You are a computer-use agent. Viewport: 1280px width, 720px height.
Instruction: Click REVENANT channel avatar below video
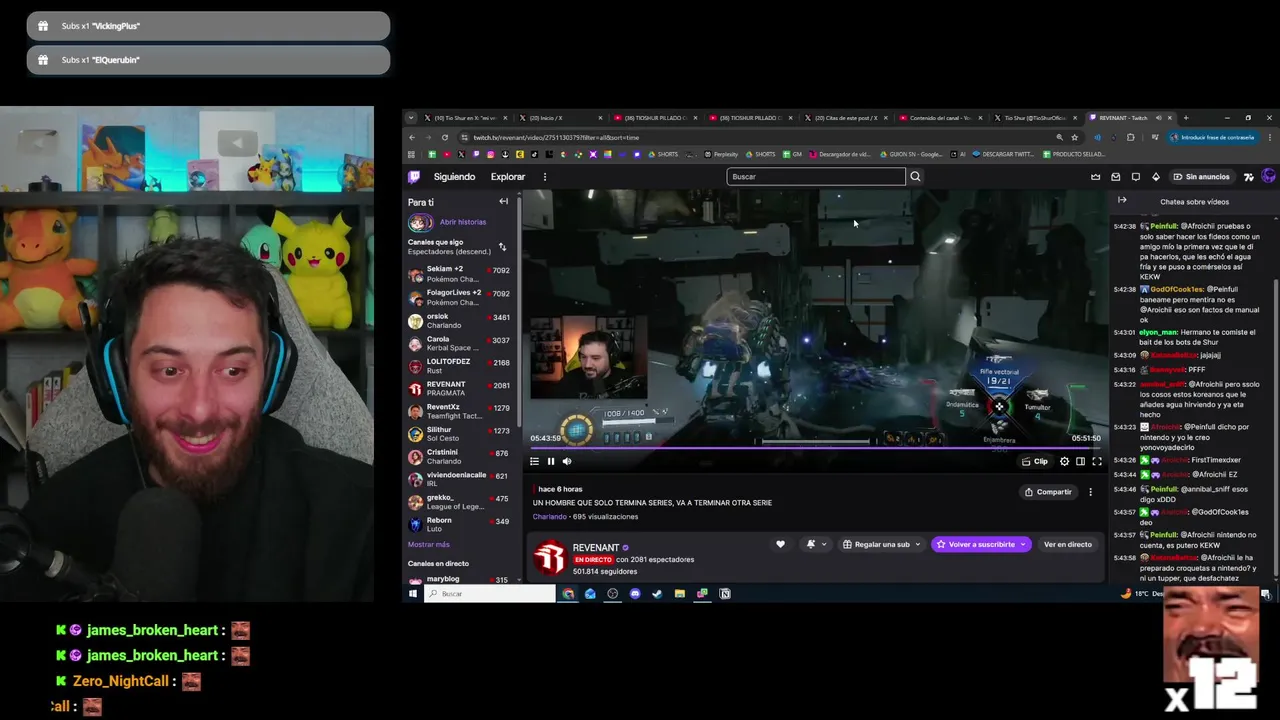(x=549, y=558)
